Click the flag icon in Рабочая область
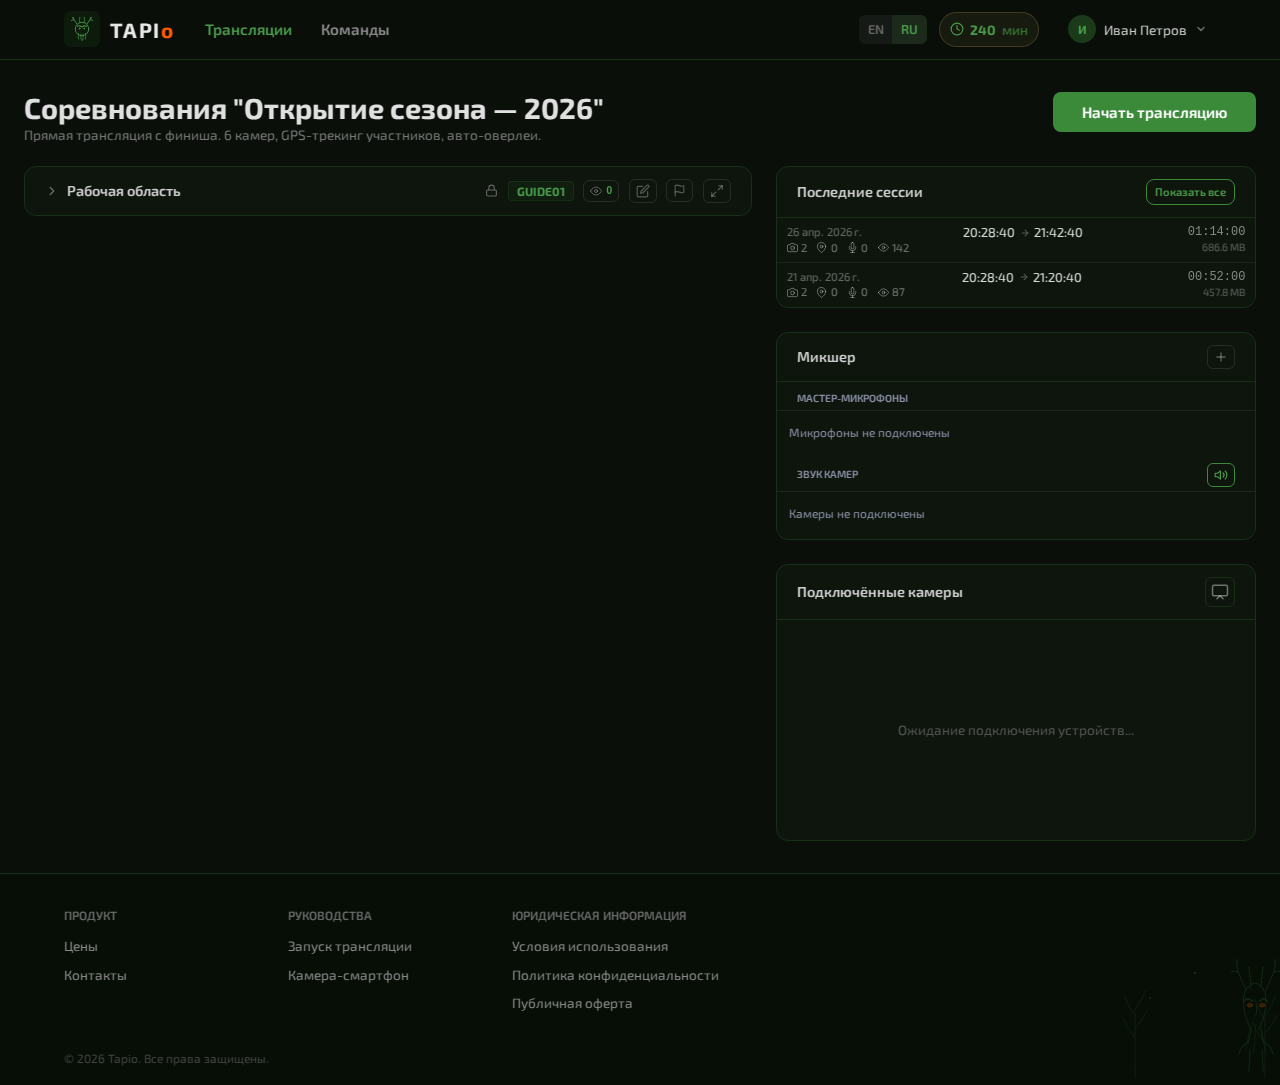This screenshot has height=1085, width=1280. (679, 191)
